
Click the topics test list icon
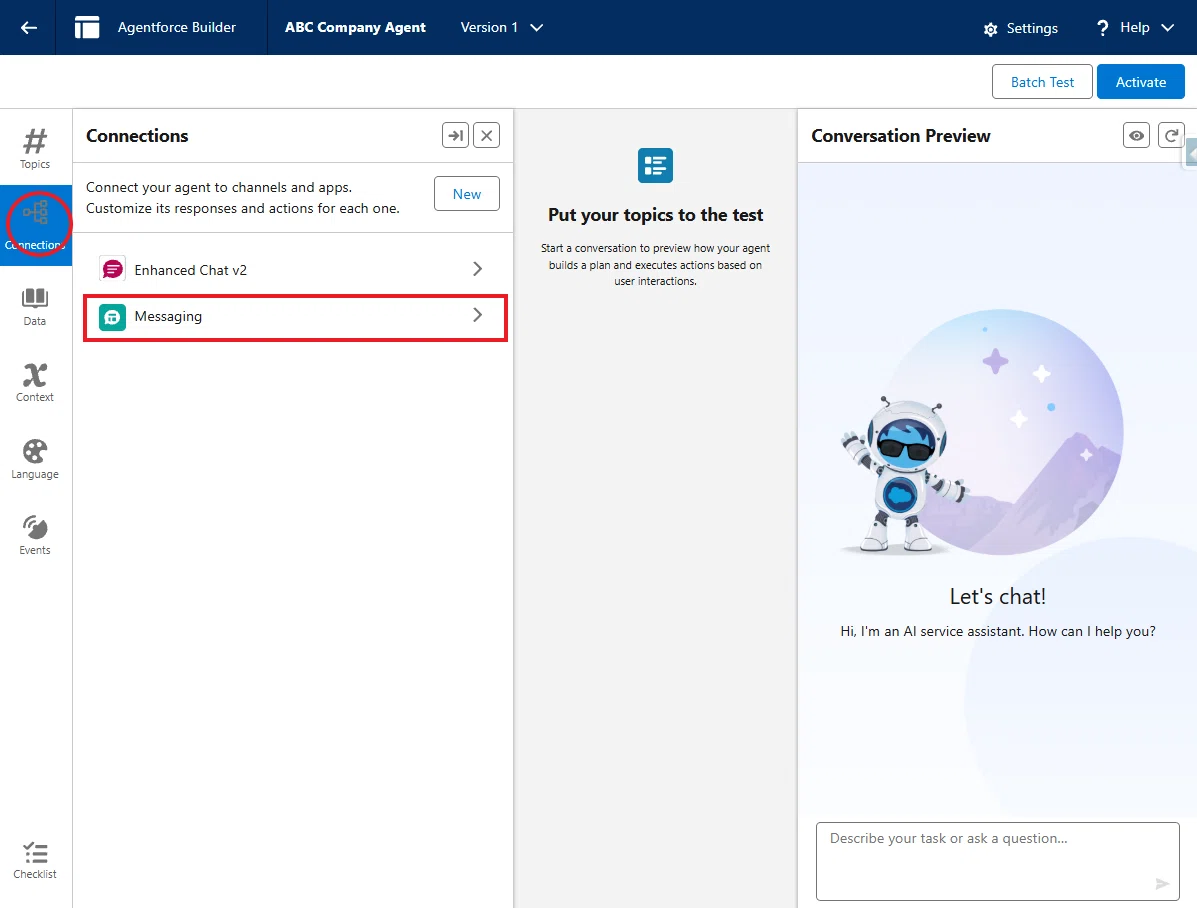655,166
